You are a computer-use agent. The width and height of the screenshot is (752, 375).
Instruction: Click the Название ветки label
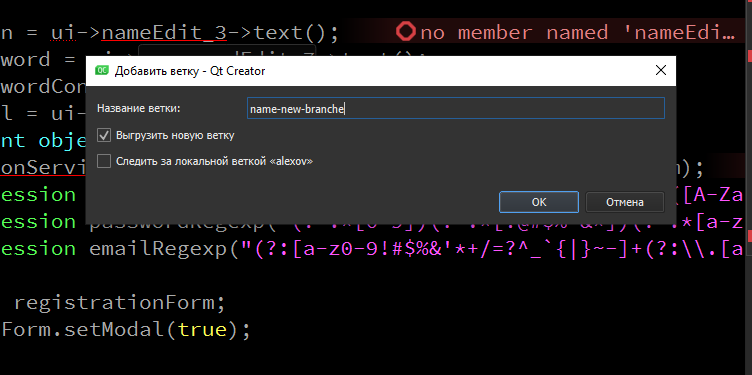(139, 108)
